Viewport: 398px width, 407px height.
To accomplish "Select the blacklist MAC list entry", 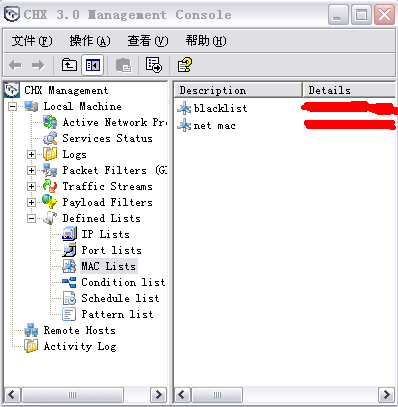I will (220, 108).
